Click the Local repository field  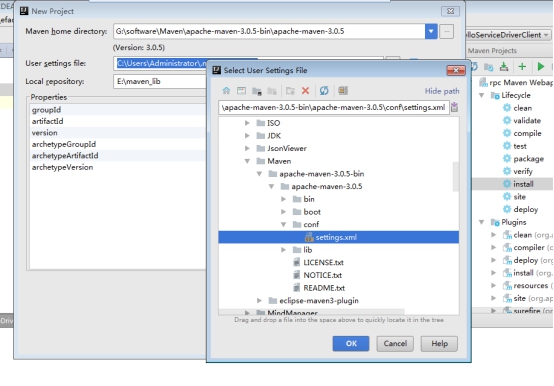tap(160, 82)
